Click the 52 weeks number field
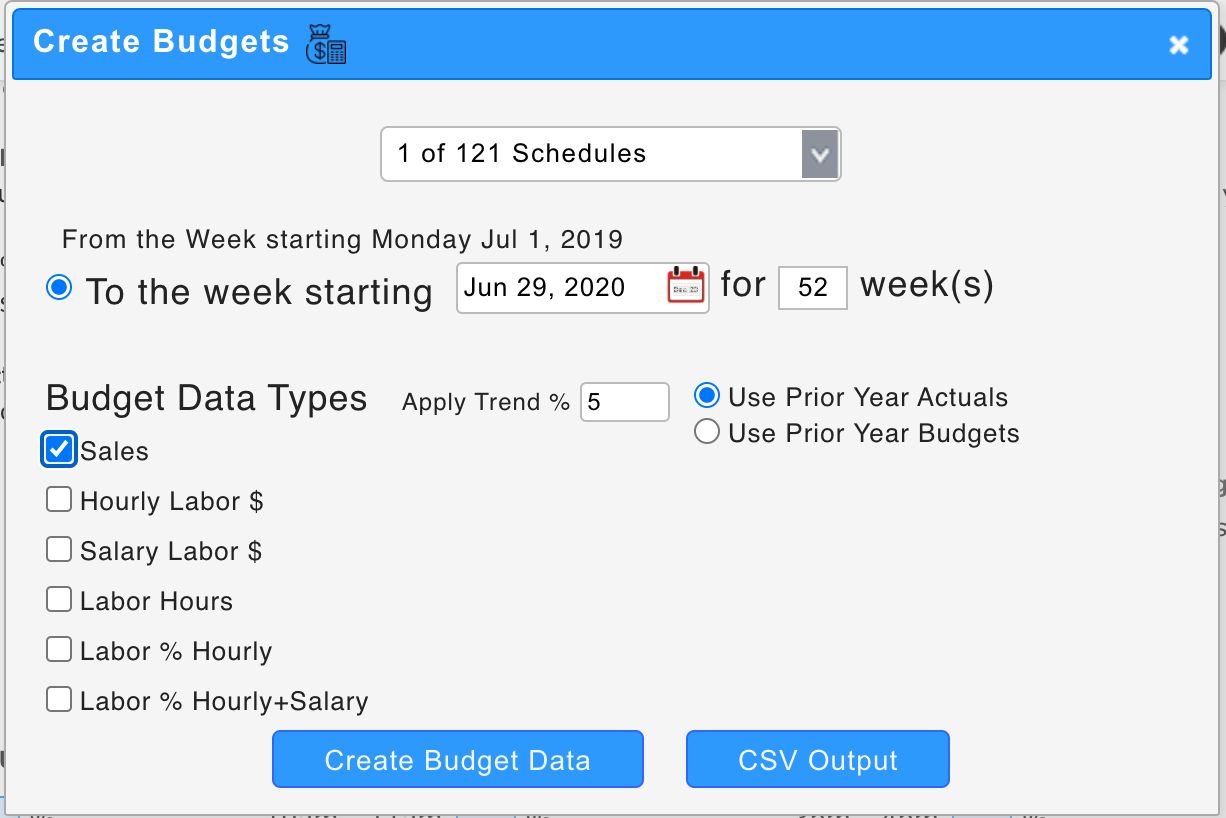The height and width of the screenshot is (818, 1226). (812, 288)
